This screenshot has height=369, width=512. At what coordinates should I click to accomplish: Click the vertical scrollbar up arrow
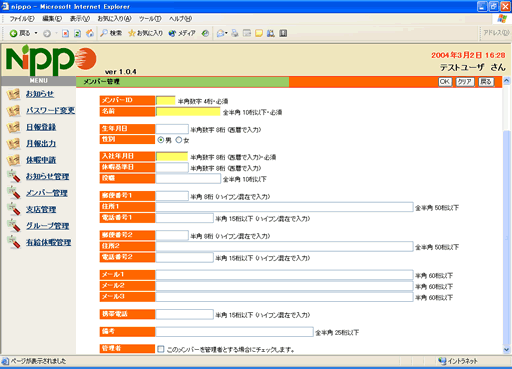pos(507,81)
